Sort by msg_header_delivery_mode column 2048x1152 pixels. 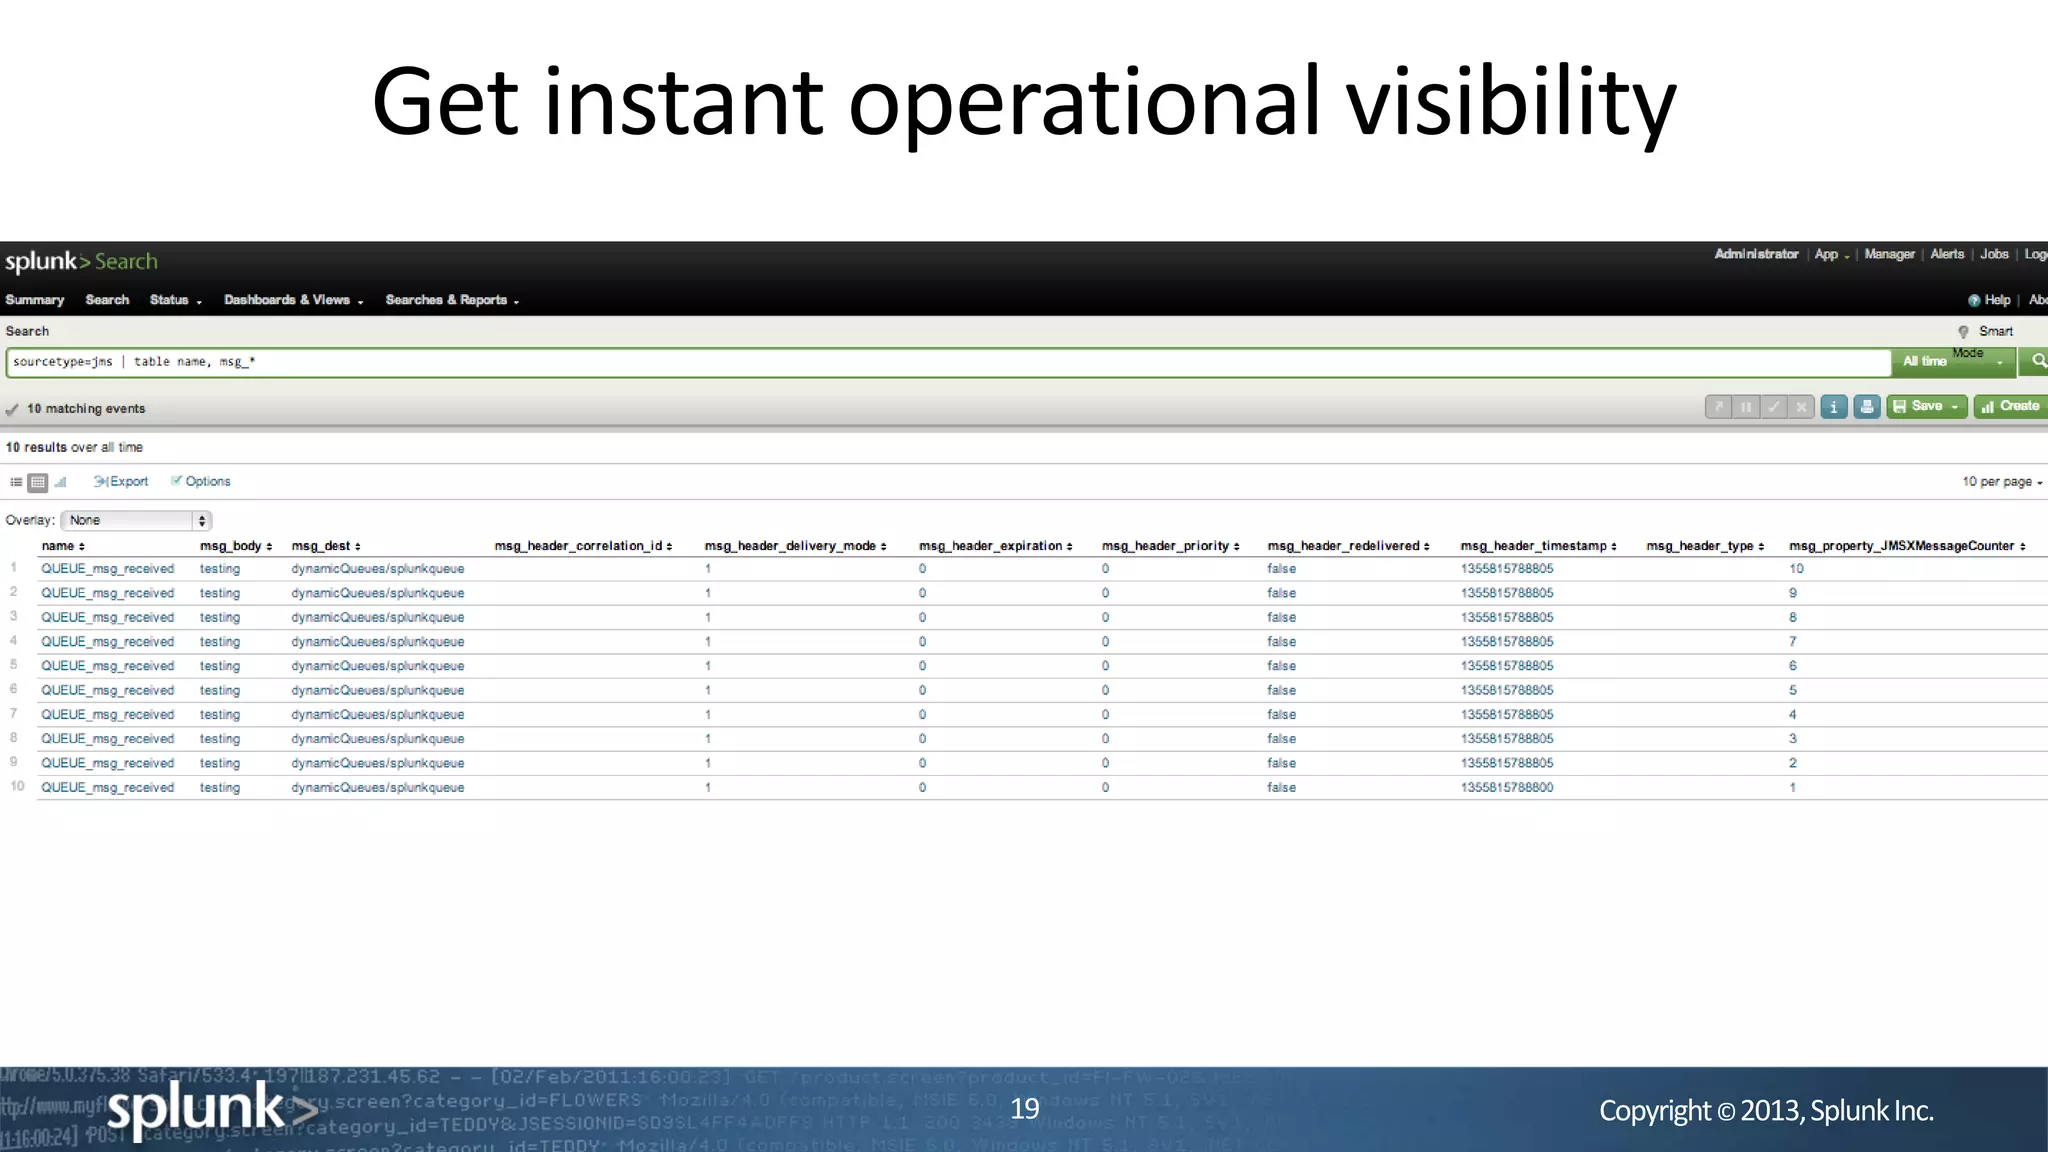(x=795, y=546)
